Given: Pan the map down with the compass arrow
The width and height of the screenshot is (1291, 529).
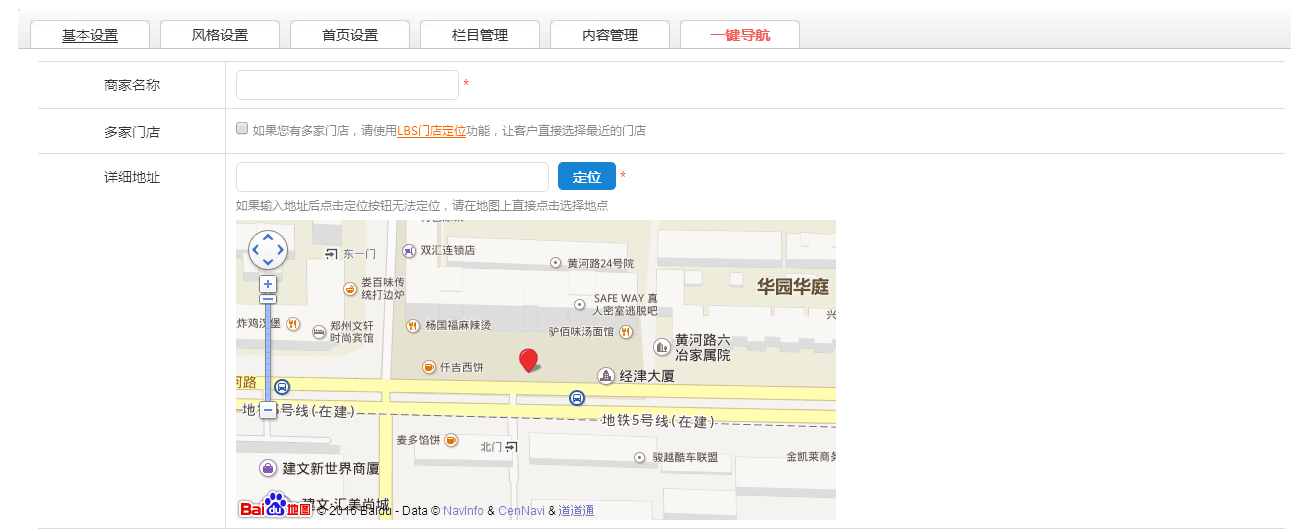Looking at the screenshot, I should 268,262.
